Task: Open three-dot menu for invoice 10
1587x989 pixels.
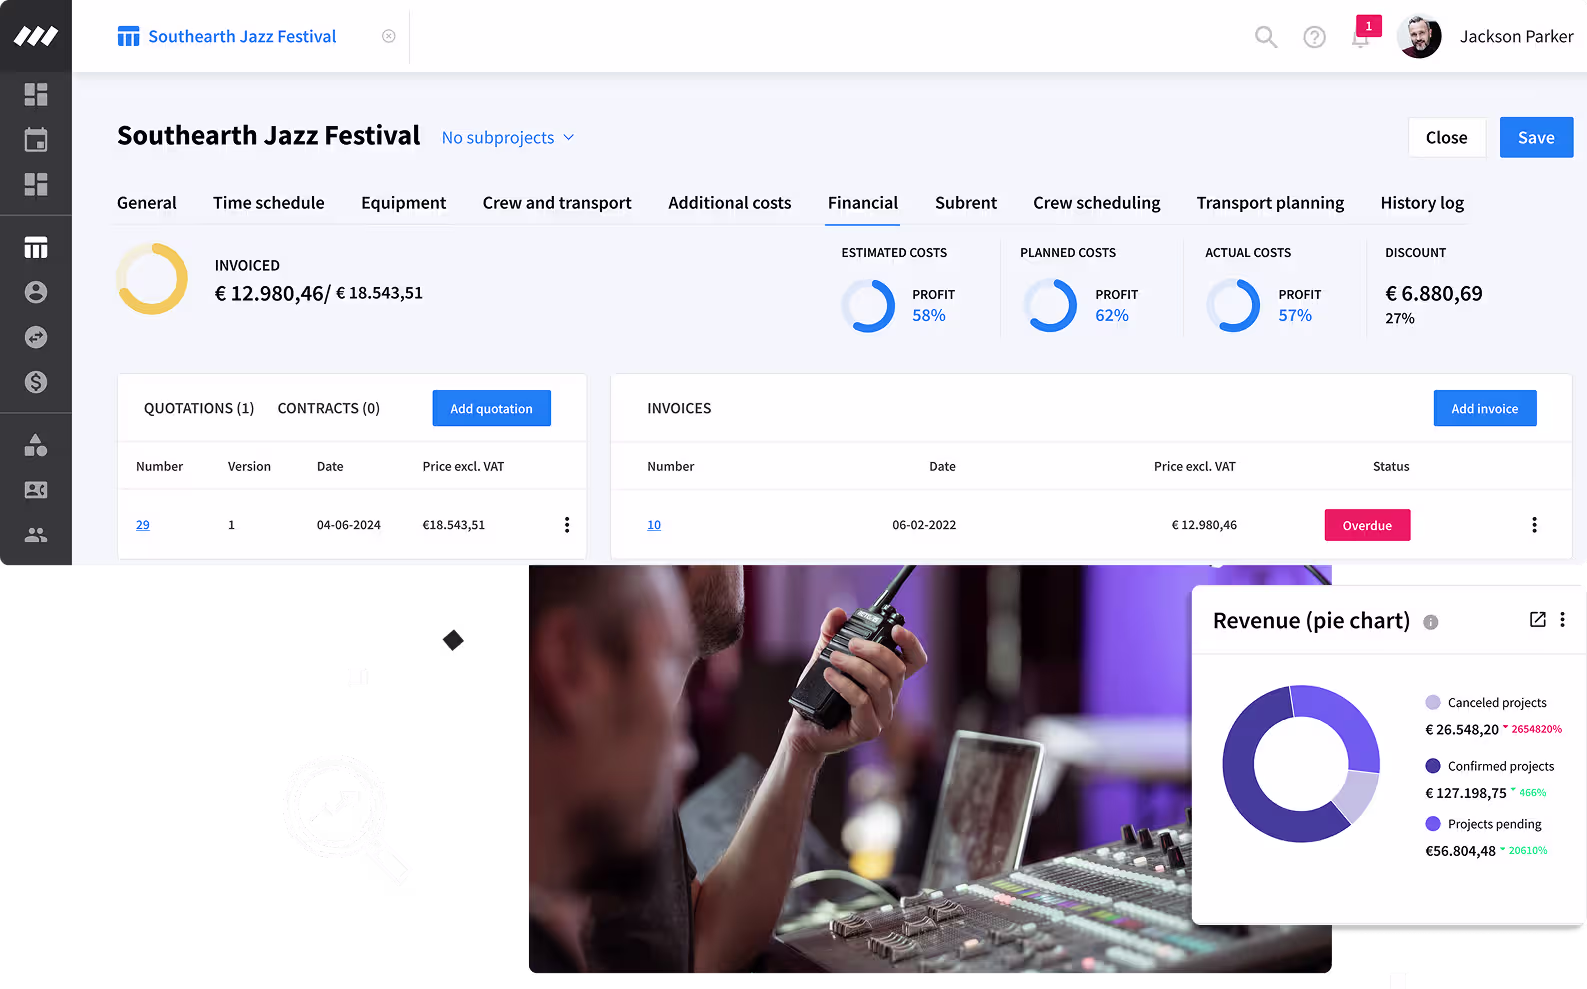Action: point(1534,525)
